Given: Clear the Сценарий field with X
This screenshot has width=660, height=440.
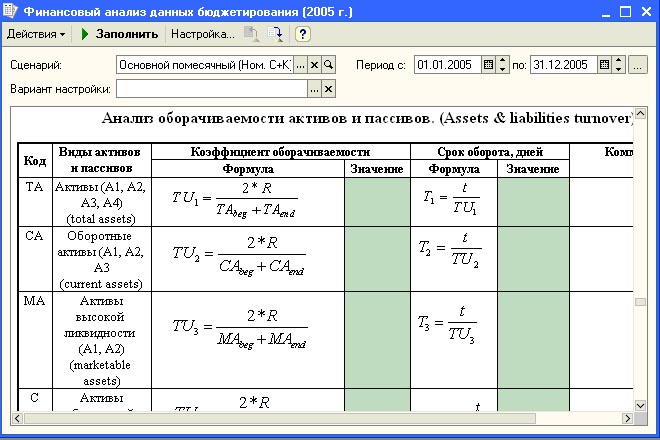Looking at the screenshot, I should tap(314, 65).
